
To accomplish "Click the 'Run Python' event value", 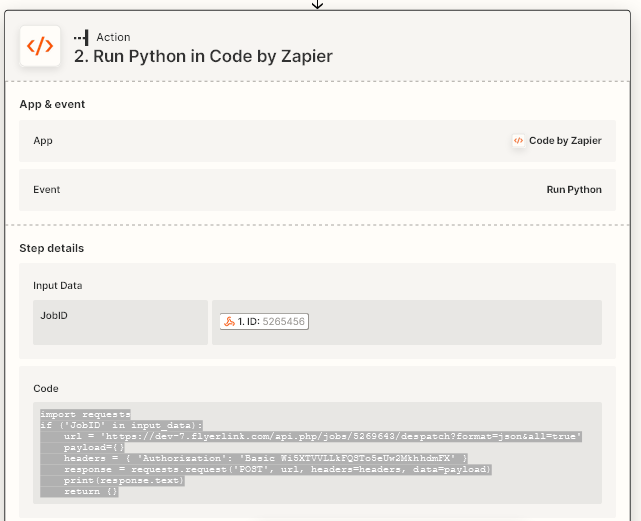I will (x=574, y=190).
